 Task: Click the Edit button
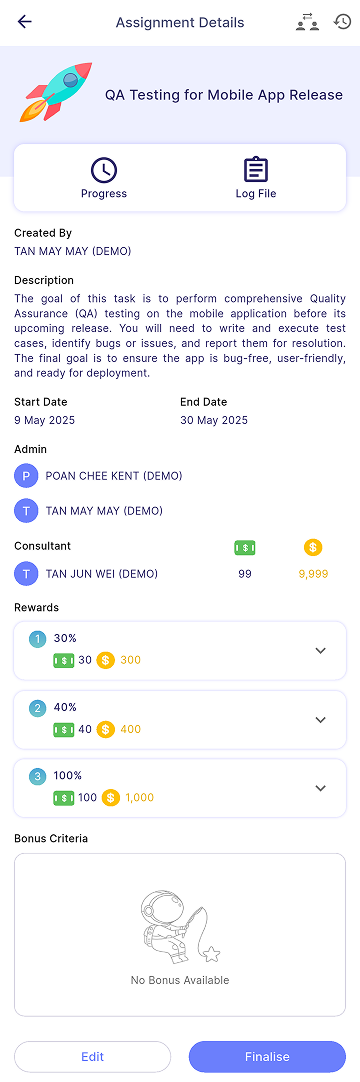click(x=92, y=1056)
